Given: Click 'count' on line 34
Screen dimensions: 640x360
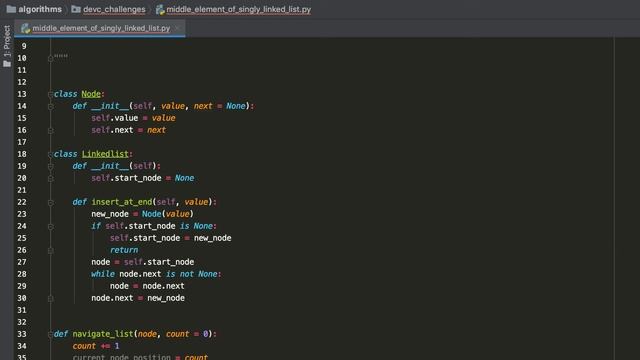Looking at the screenshot, I should point(84,346).
